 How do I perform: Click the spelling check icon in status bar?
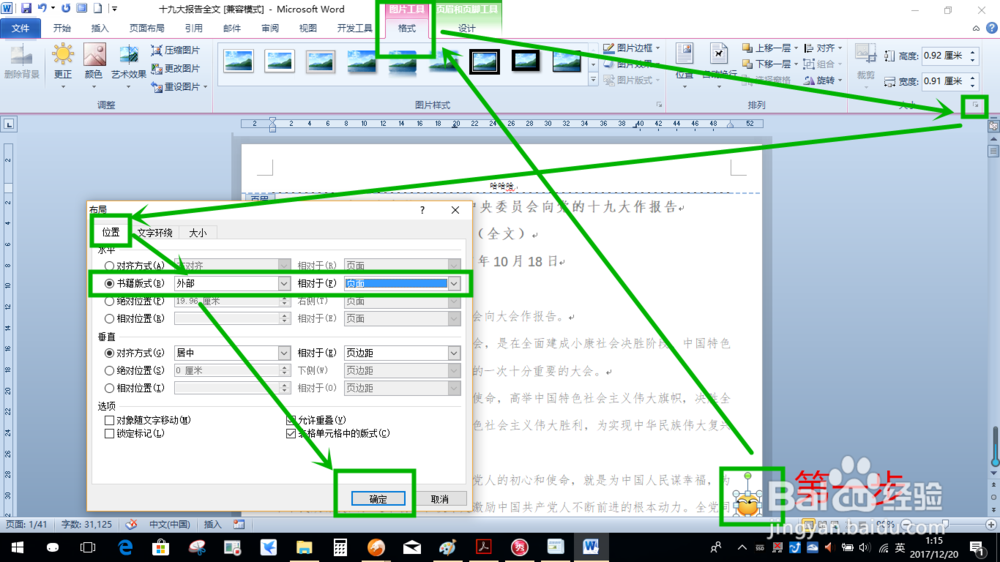[131, 524]
